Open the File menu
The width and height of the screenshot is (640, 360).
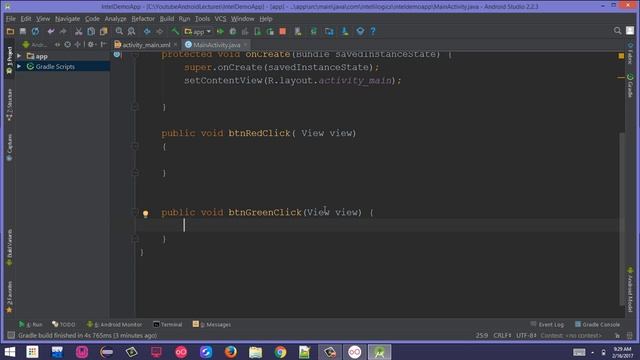coord(11,19)
